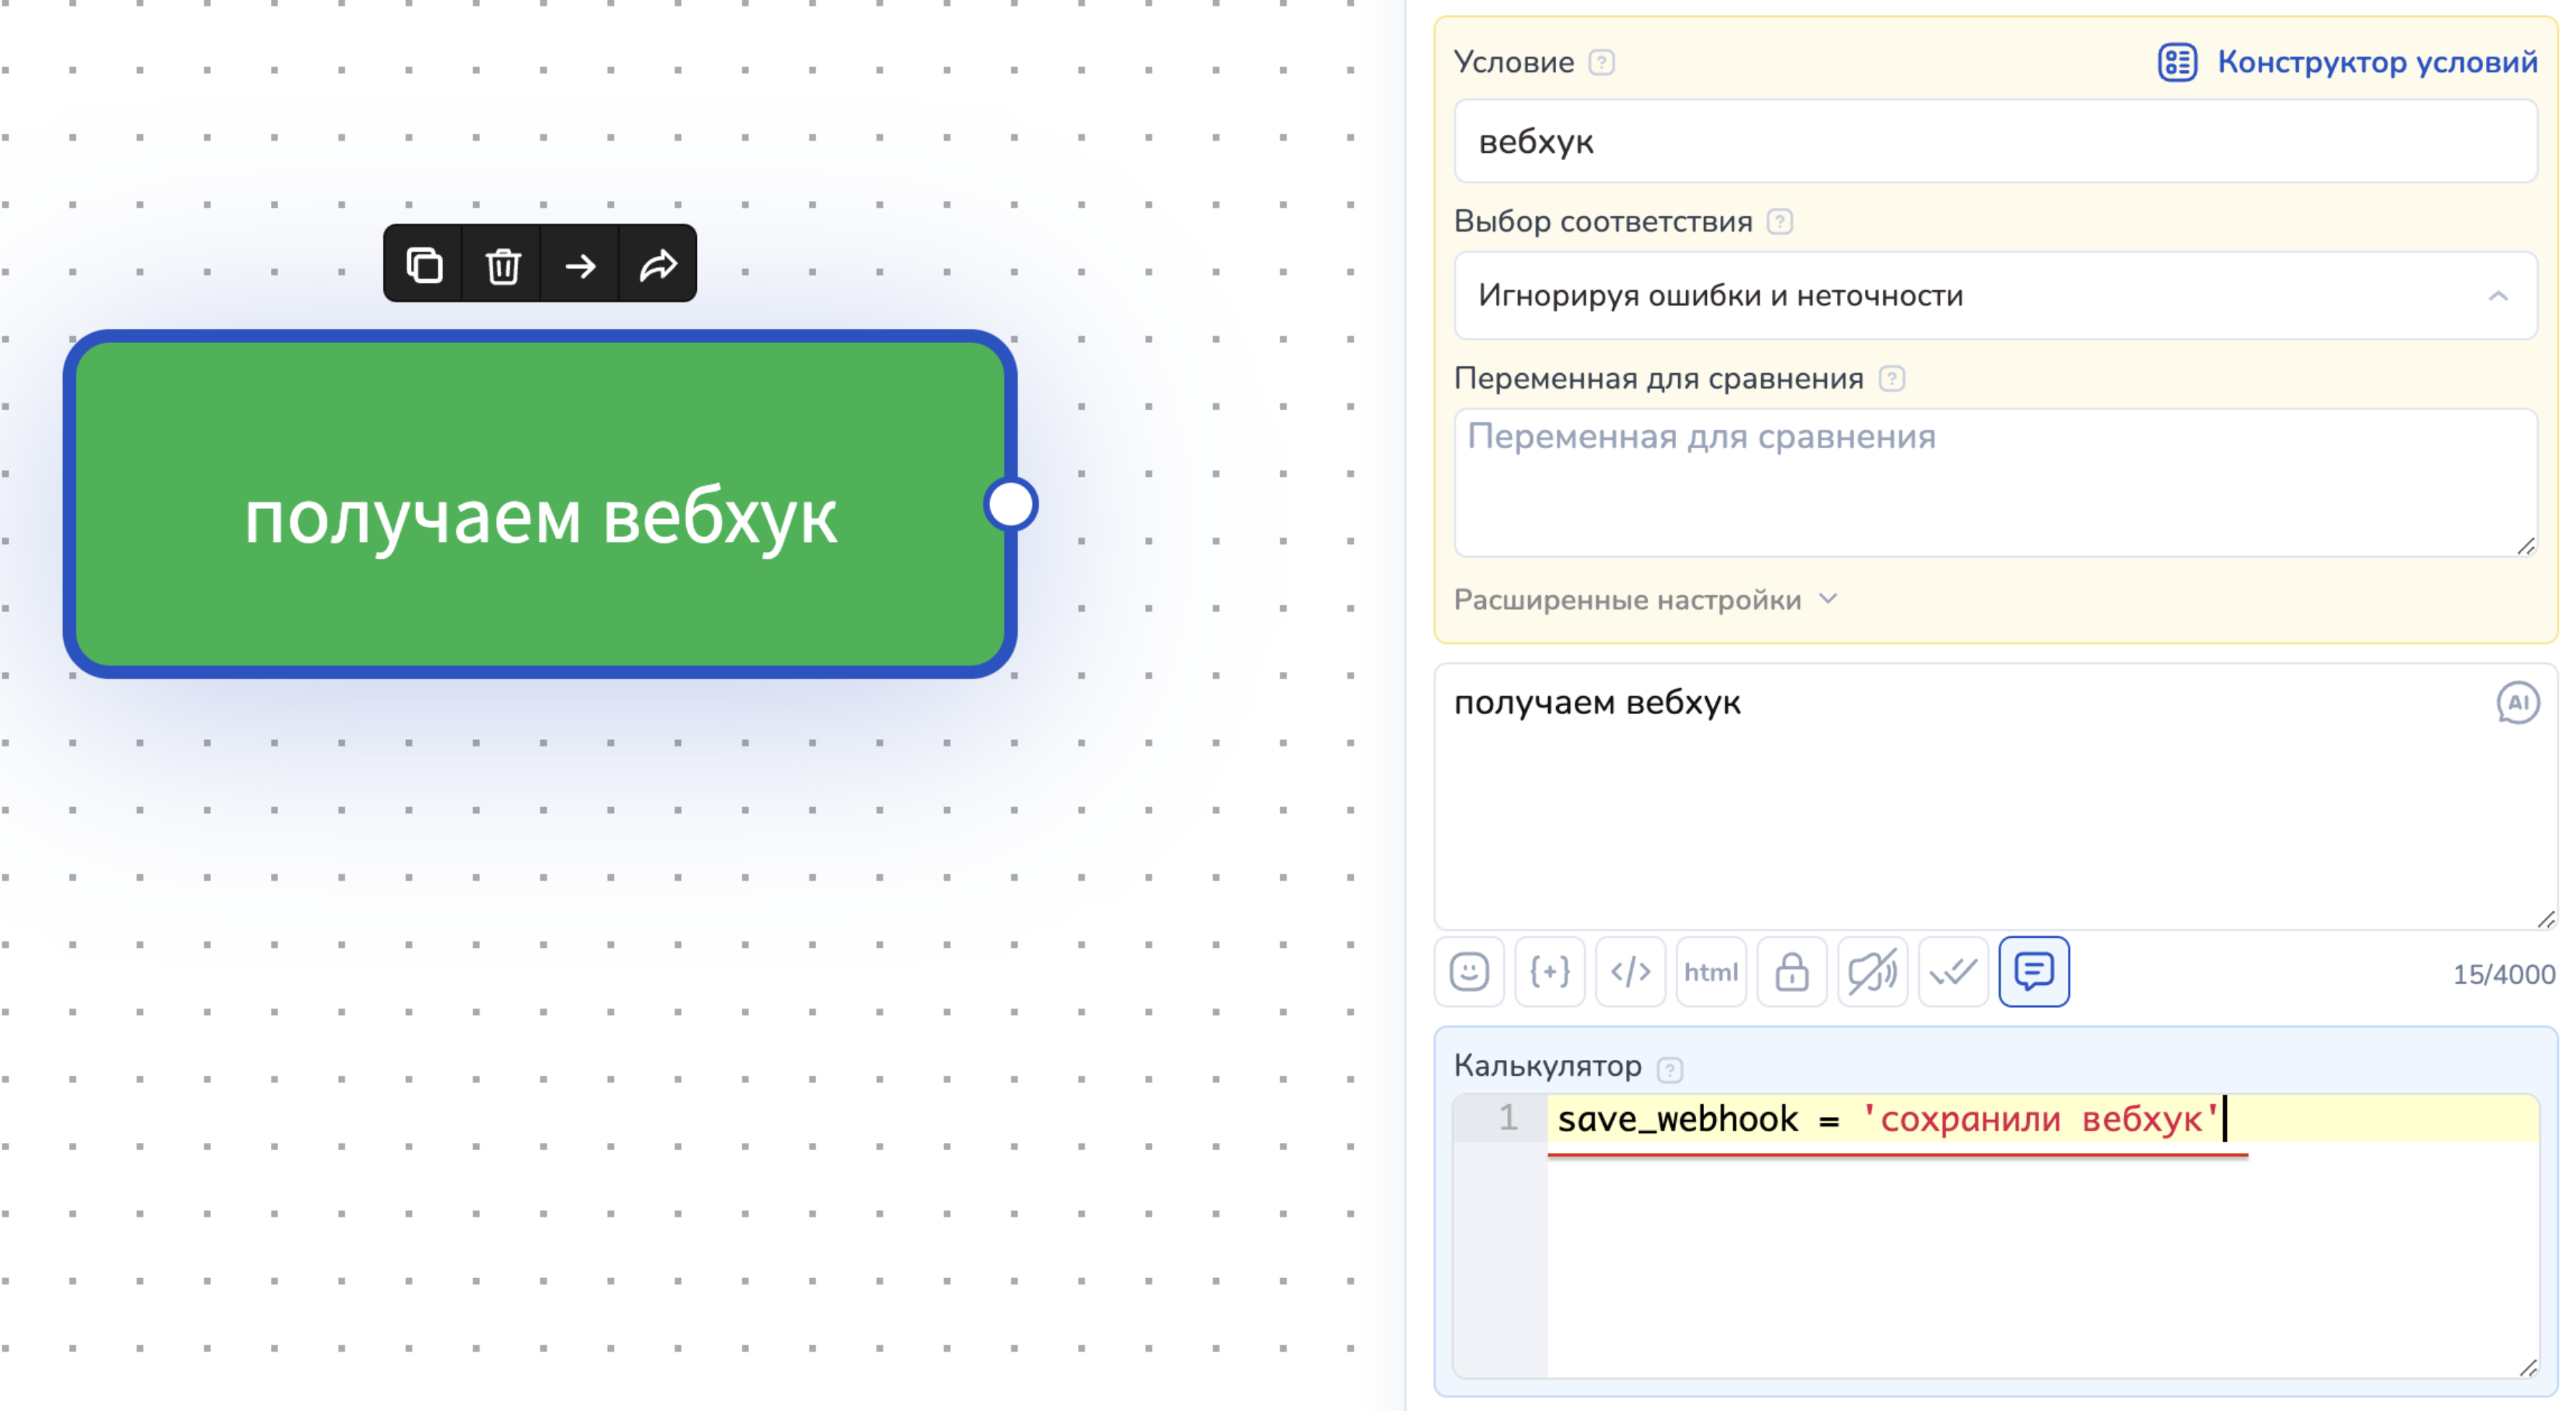This screenshot has width=2576, height=1411.
Task: Click the duplicate block icon
Action: (424, 265)
